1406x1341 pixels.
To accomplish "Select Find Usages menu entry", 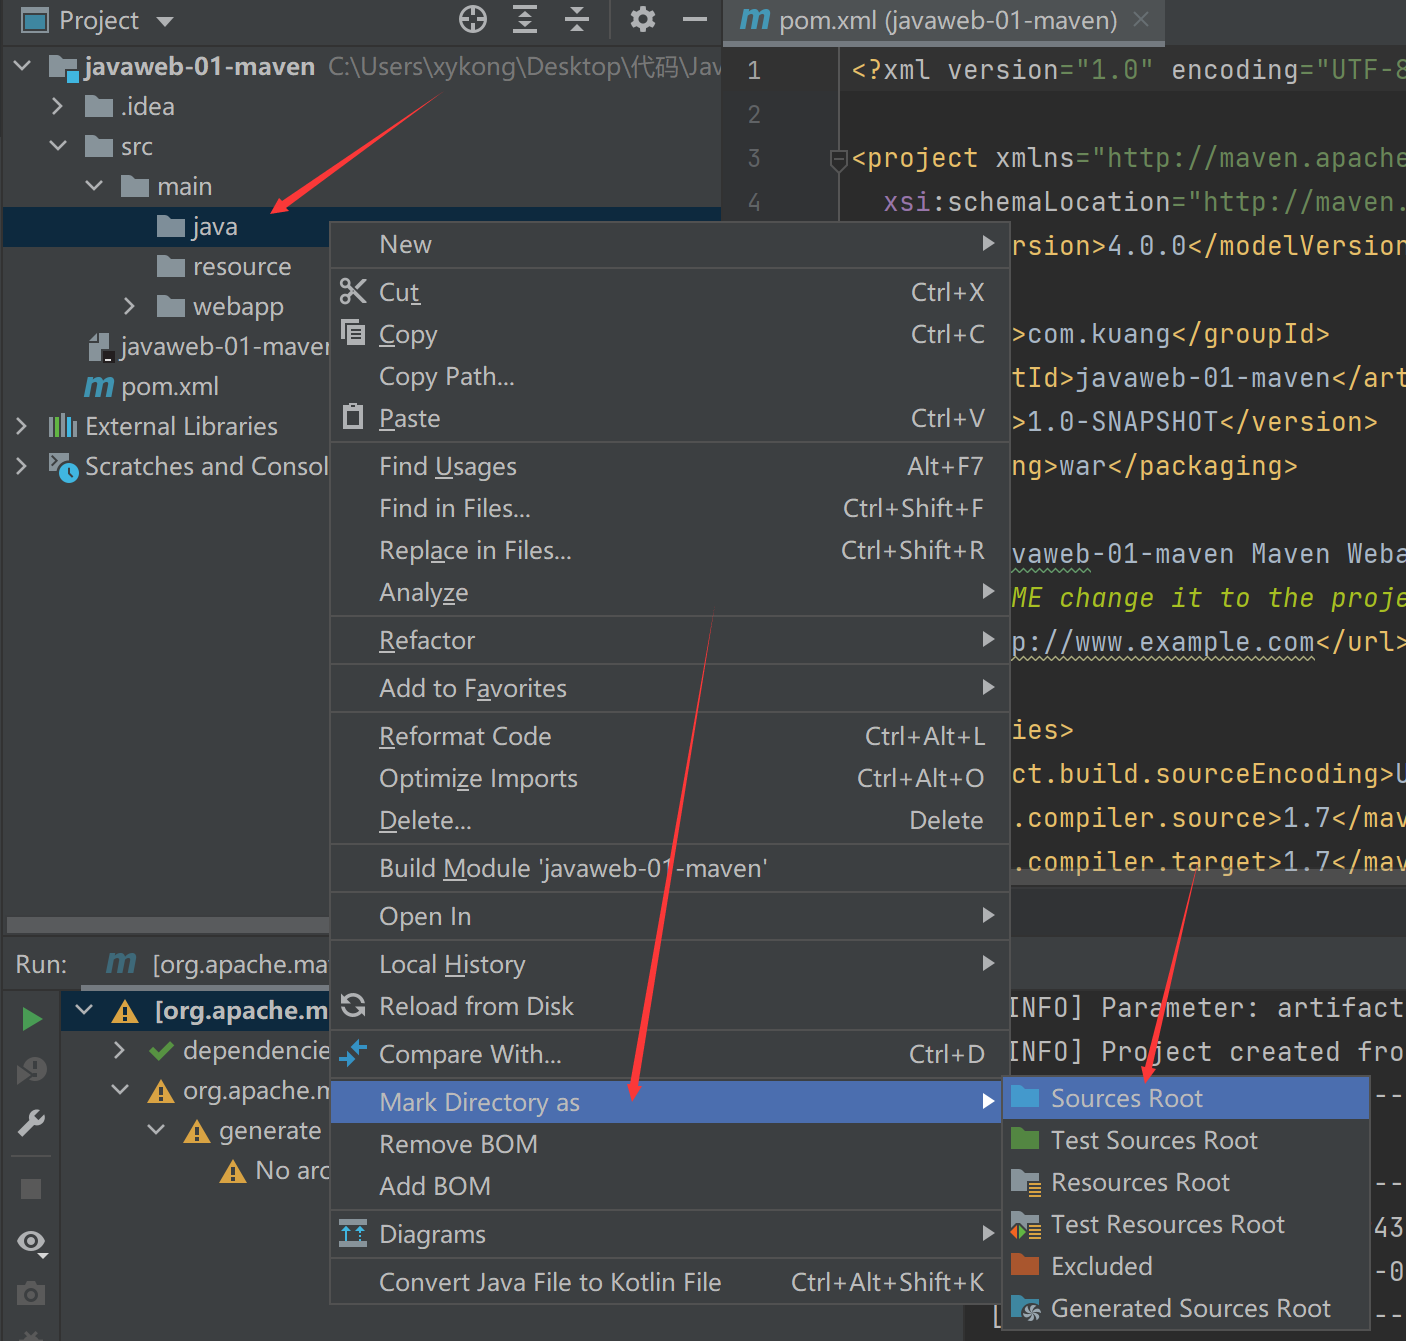I will [668, 466].
